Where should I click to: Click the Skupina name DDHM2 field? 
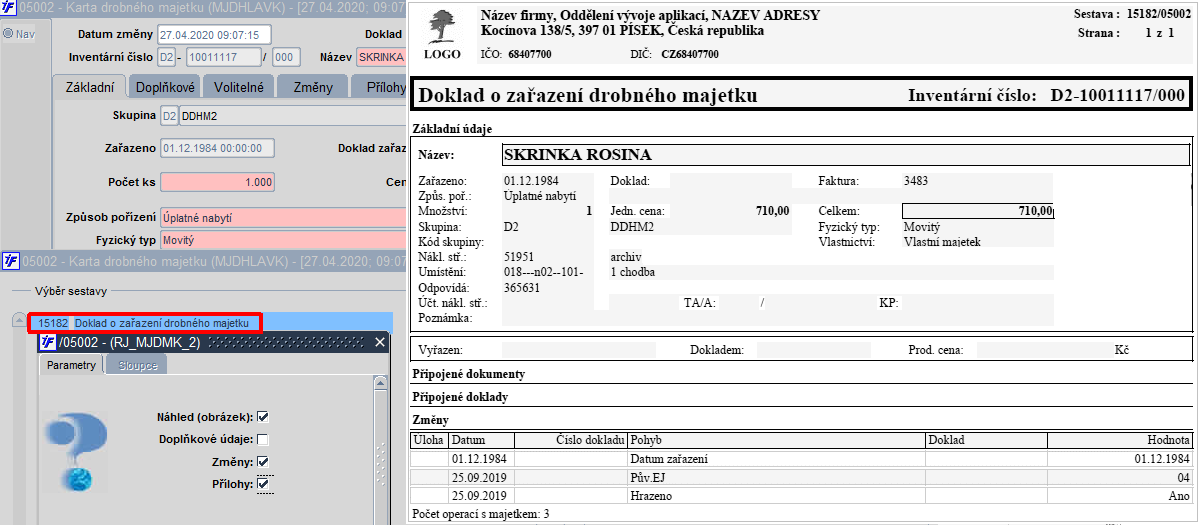[292, 116]
